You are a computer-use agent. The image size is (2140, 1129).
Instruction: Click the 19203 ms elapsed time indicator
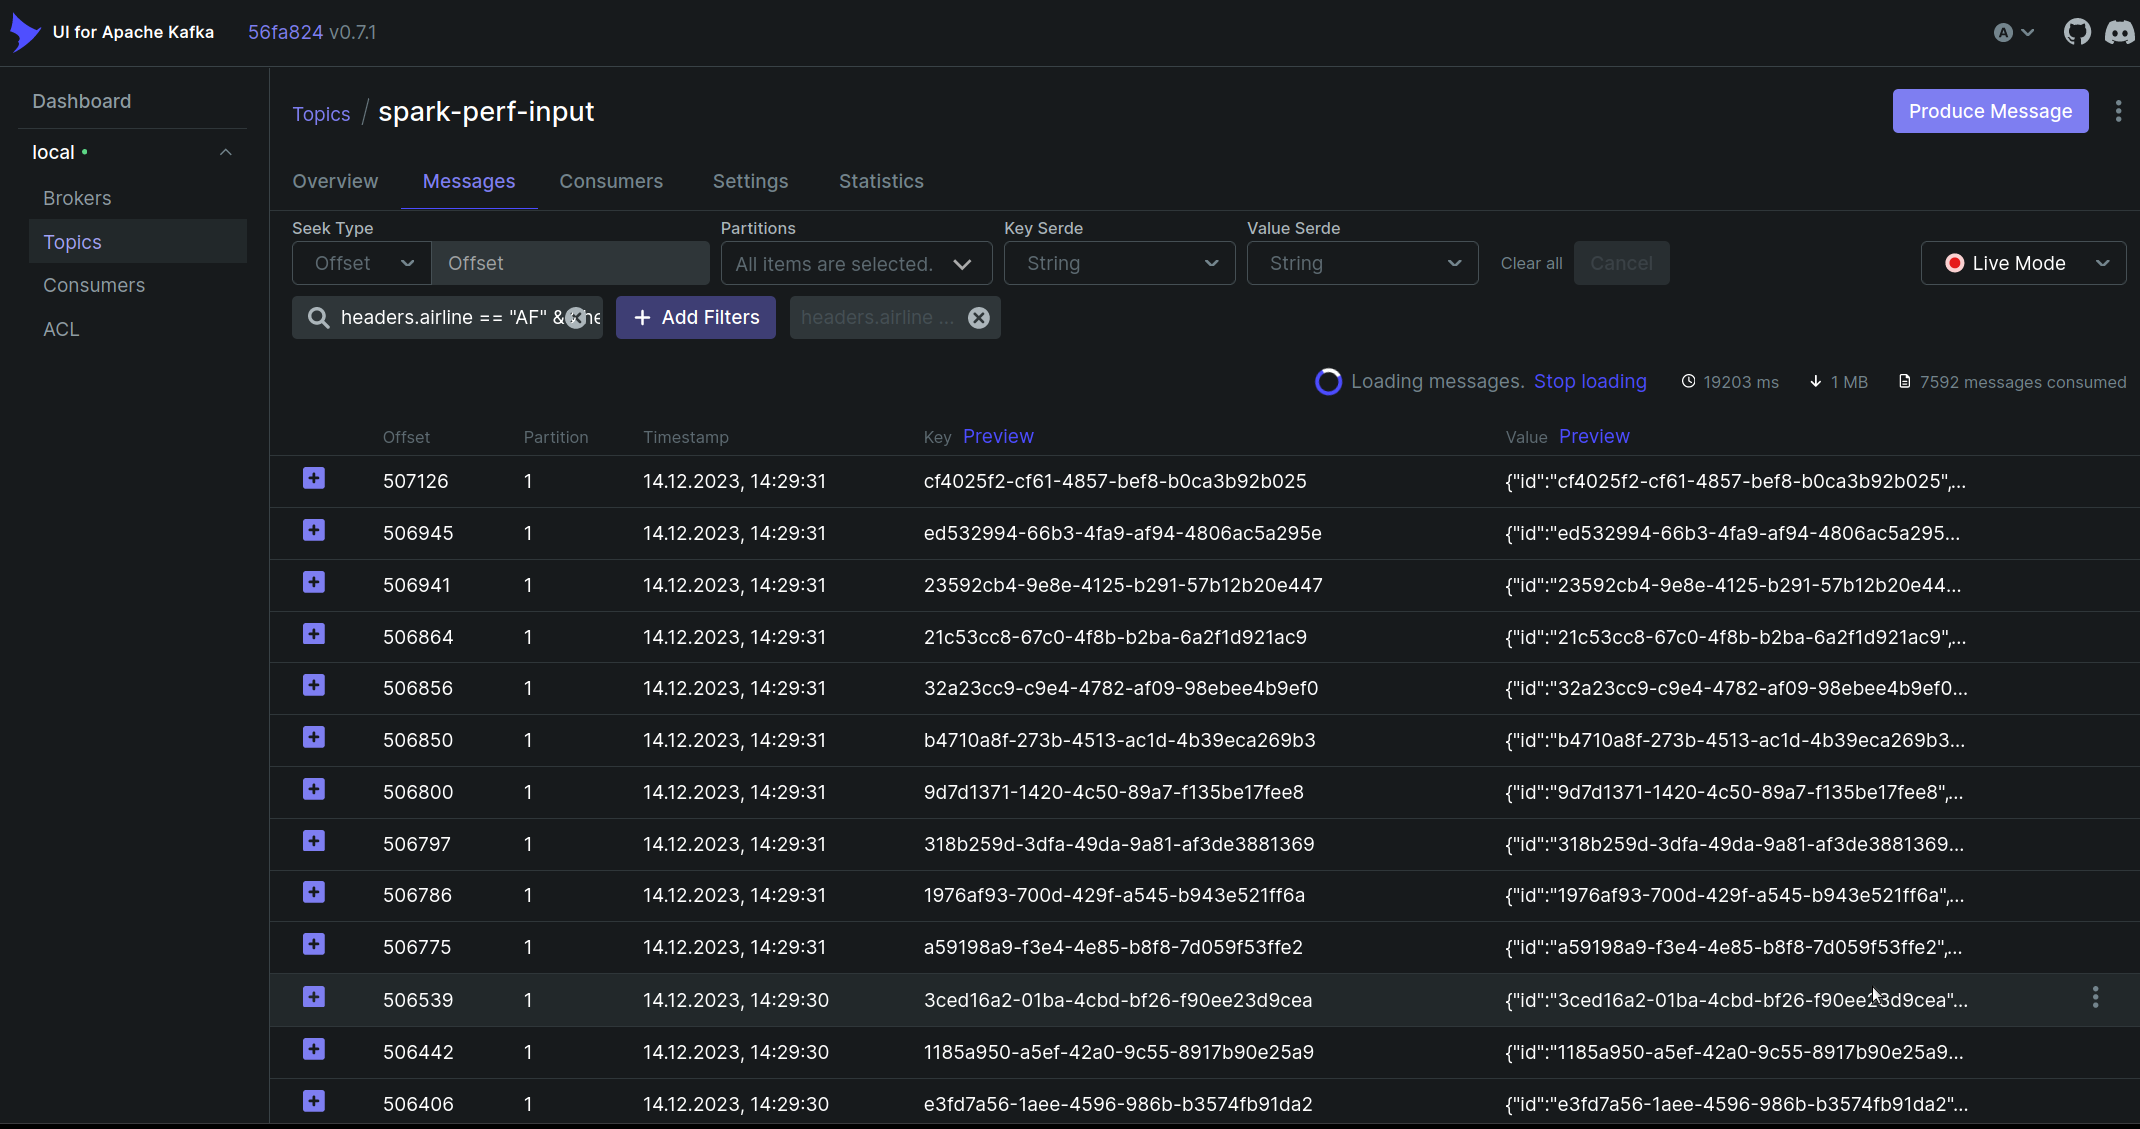(1730, 382)
